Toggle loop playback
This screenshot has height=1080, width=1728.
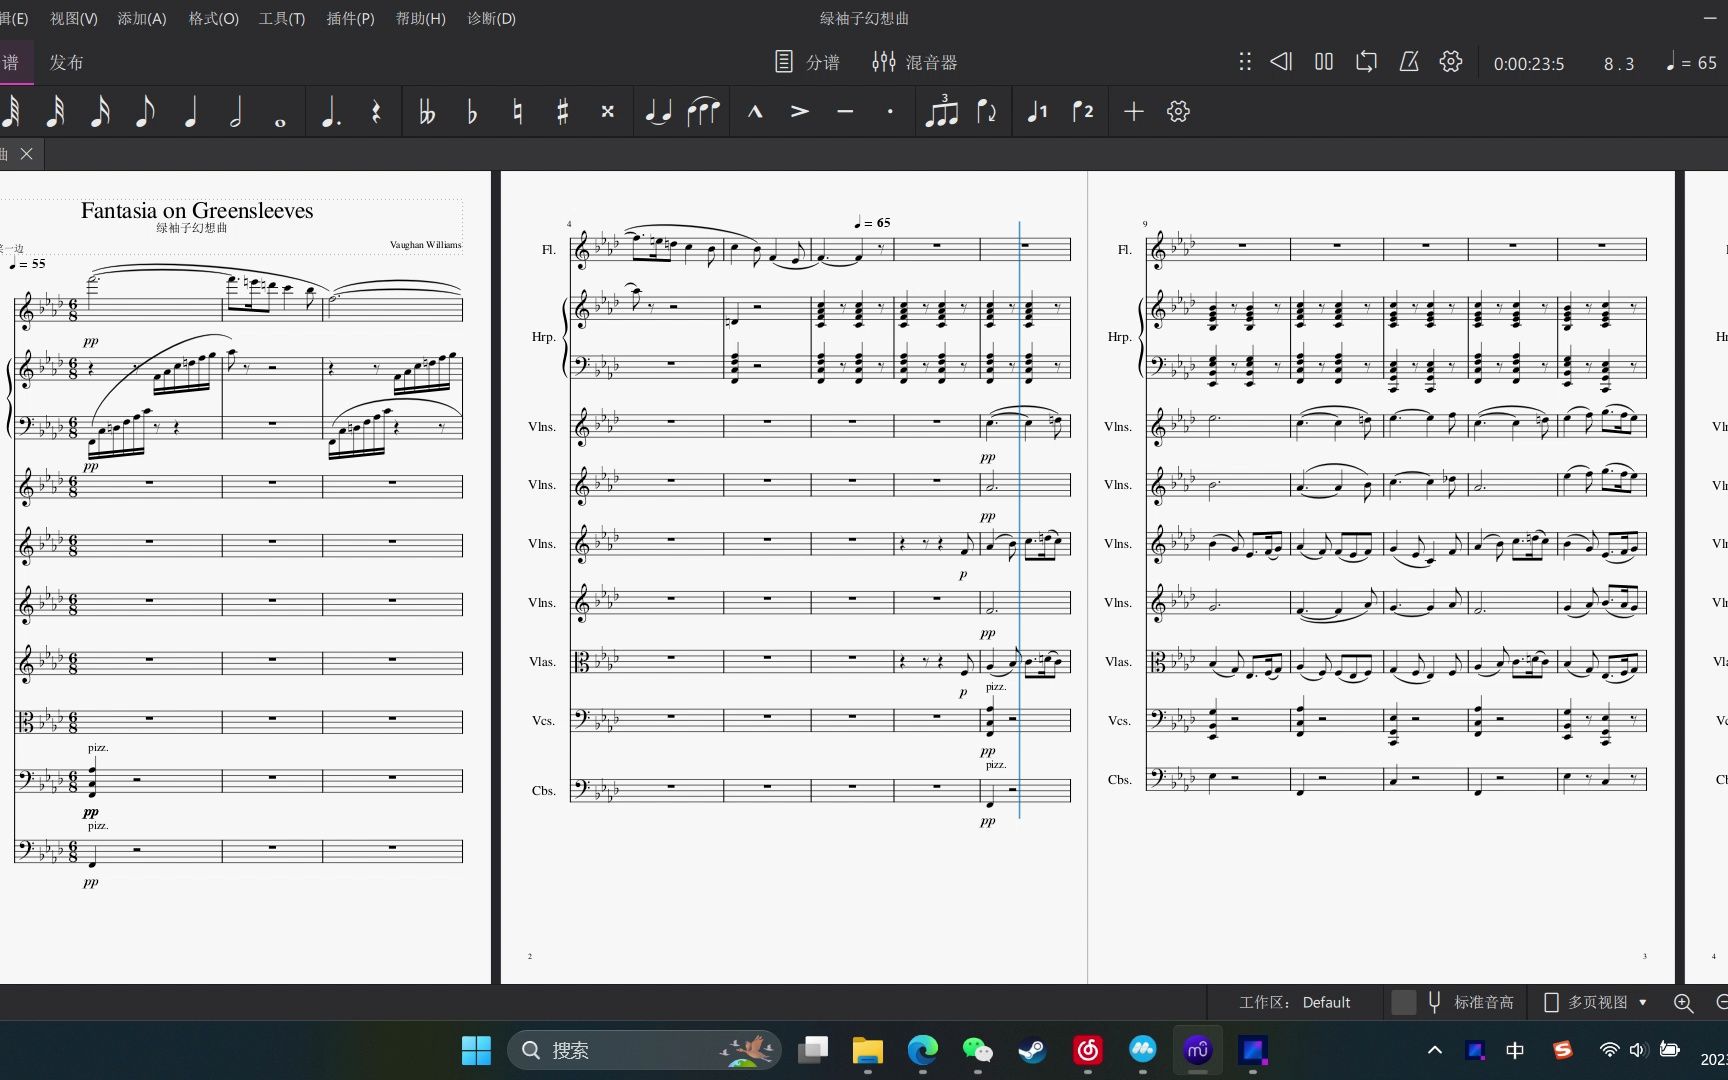(1366, 62)
